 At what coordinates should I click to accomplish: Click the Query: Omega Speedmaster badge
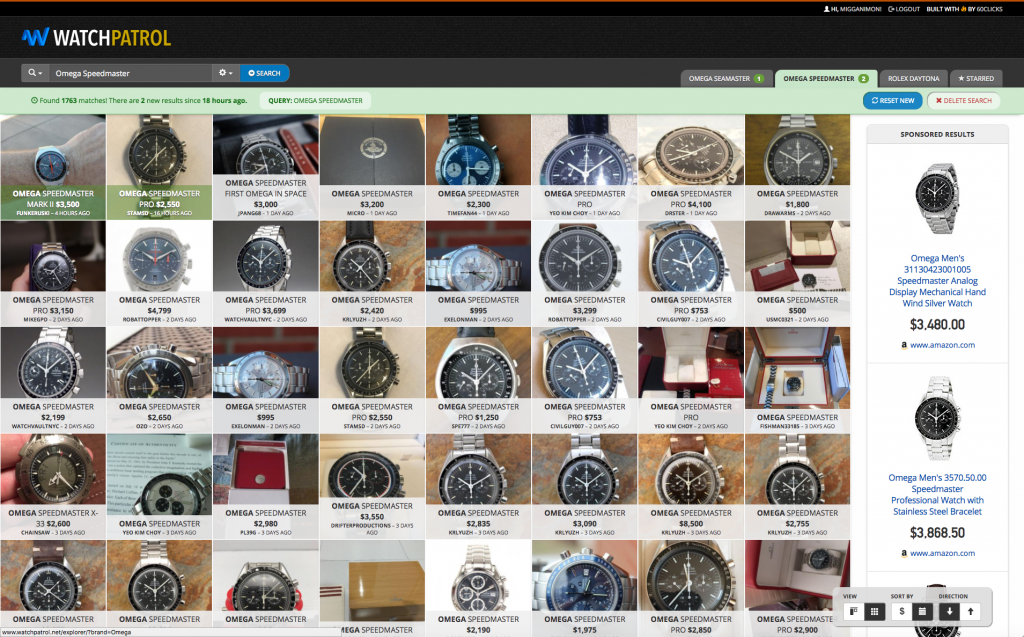click(x=315, y=101)
